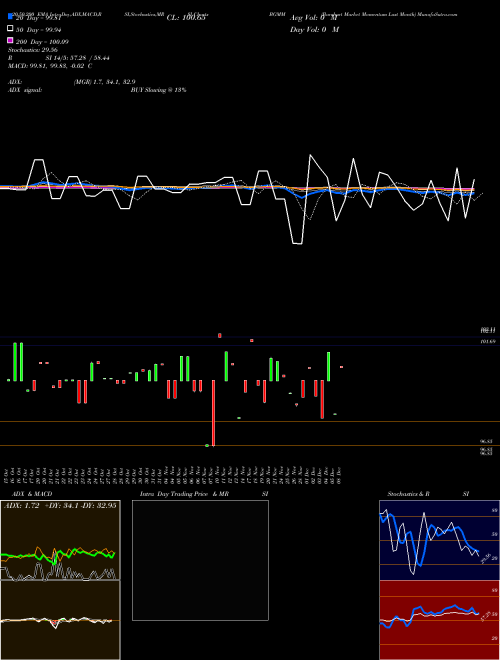Click the white 50 Day EMA legend swatch
This screenshot has height=660, width=500.
10,29
